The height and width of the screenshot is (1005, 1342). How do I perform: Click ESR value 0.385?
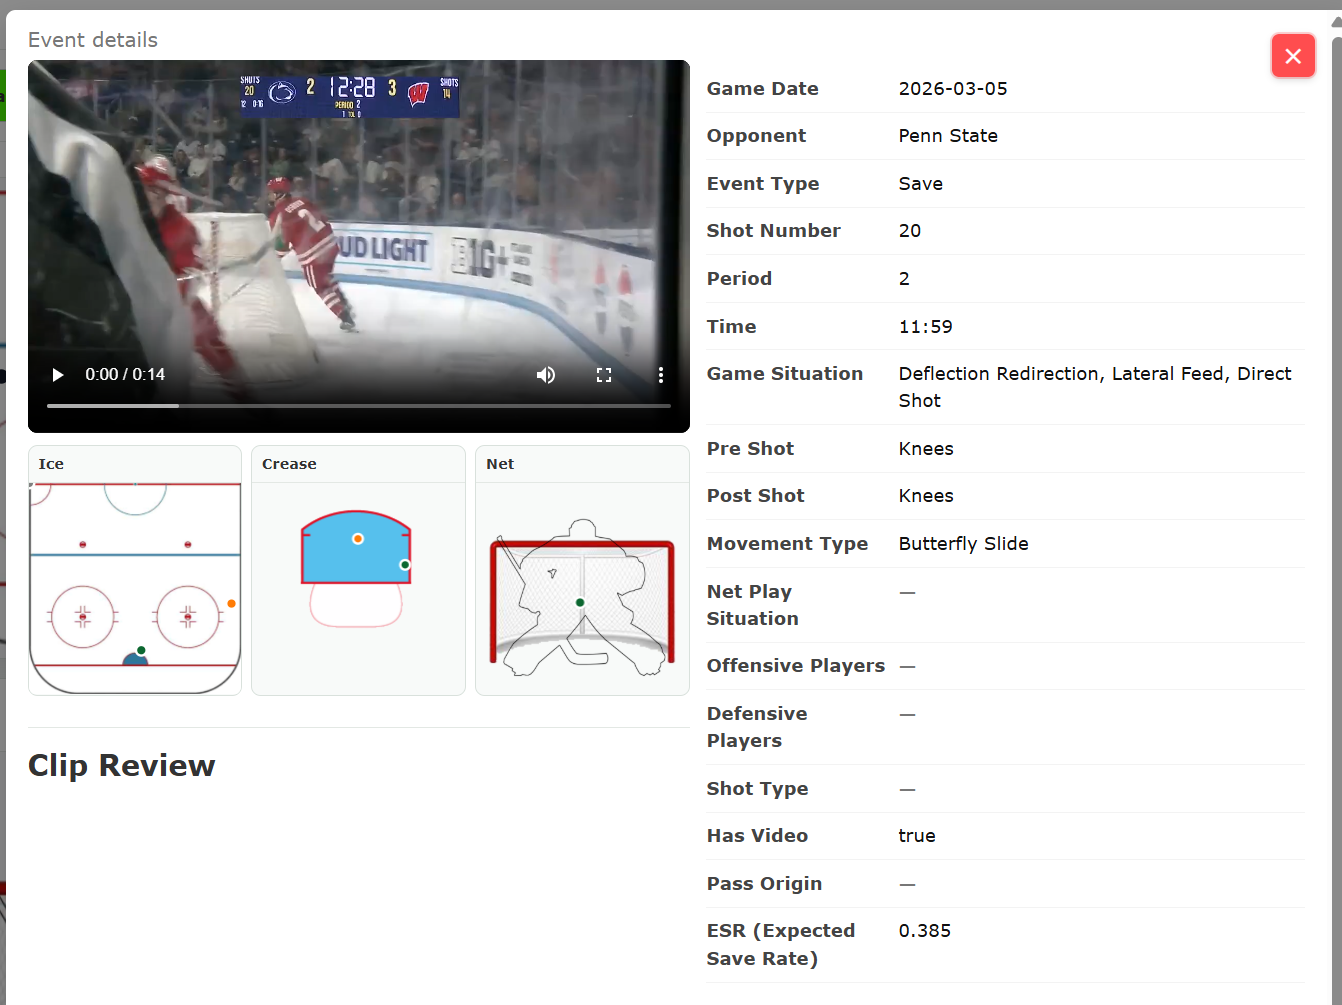pyautogui.click(x=925, y=931)
